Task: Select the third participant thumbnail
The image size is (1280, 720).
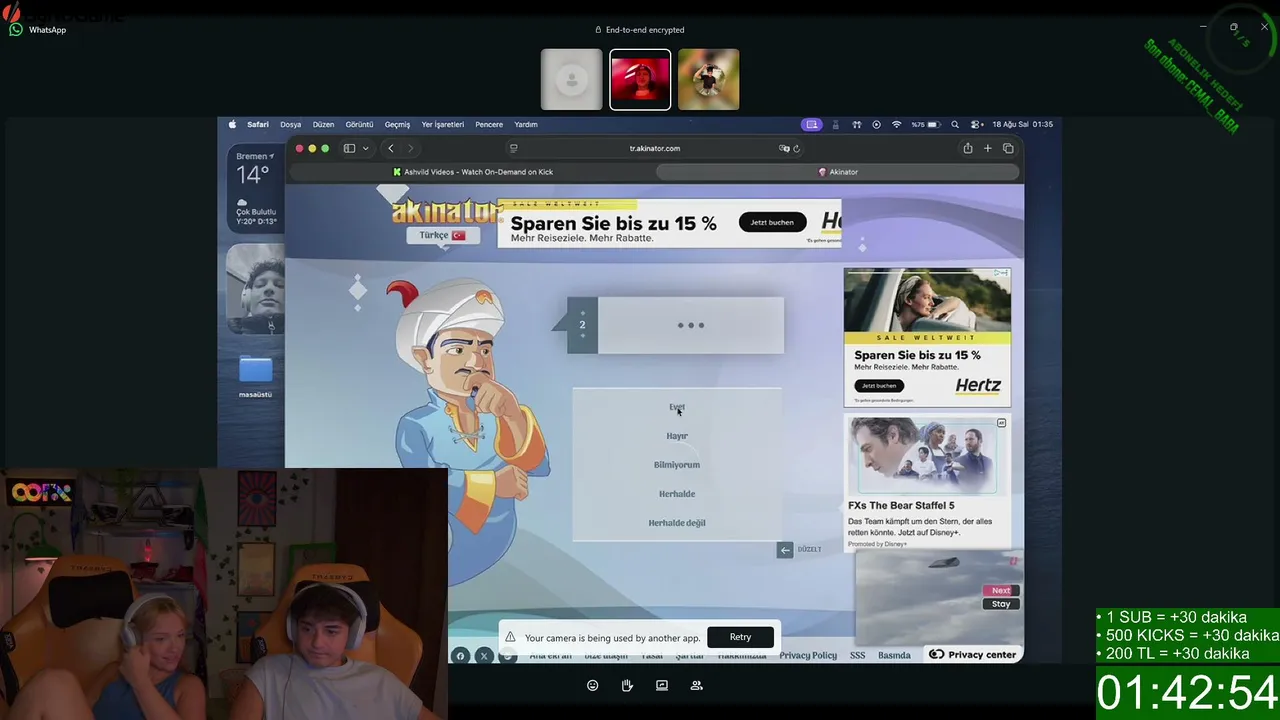Action: tap(709, 79)
